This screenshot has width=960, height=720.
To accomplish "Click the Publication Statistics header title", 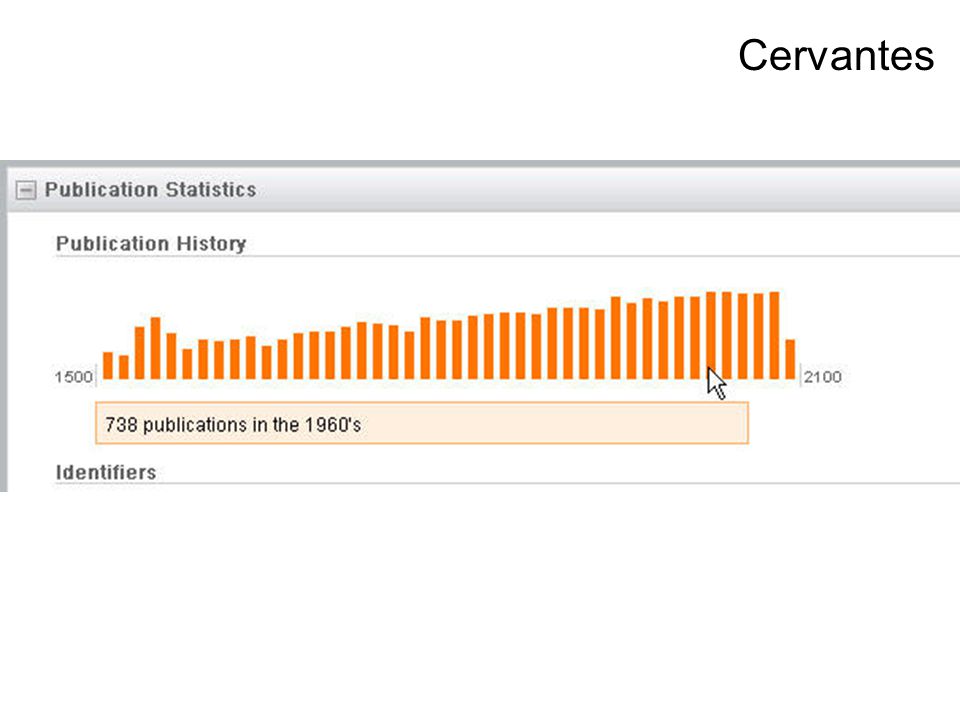I will [151, 190].
